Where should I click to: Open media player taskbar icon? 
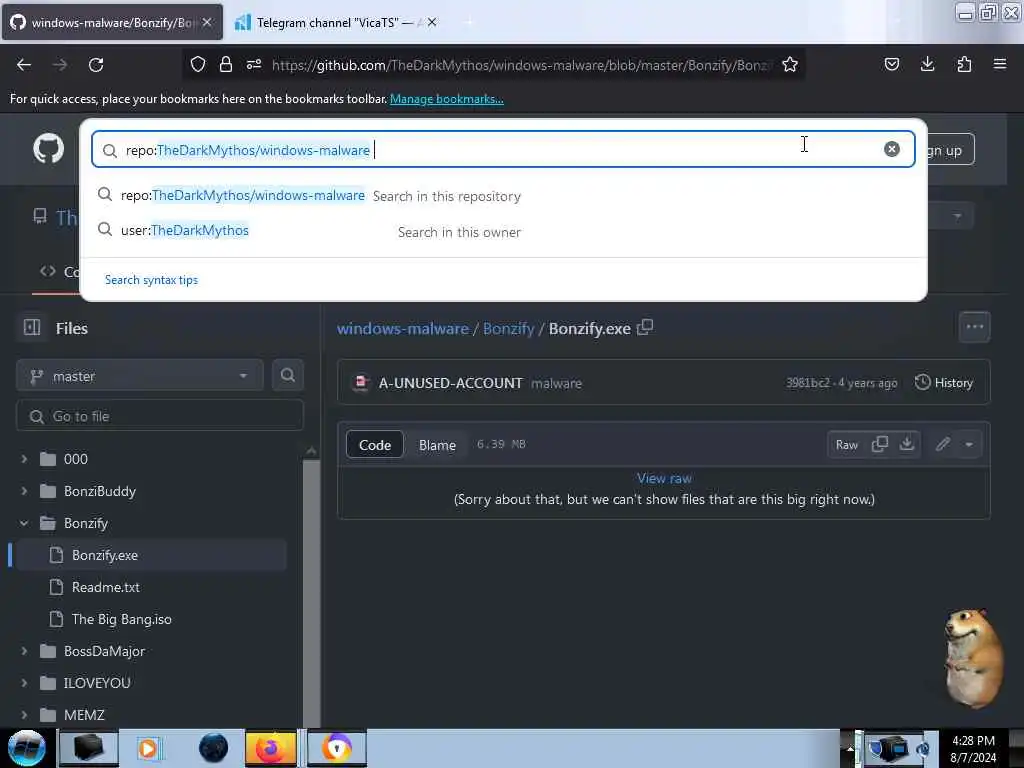[x=148, y=748]
